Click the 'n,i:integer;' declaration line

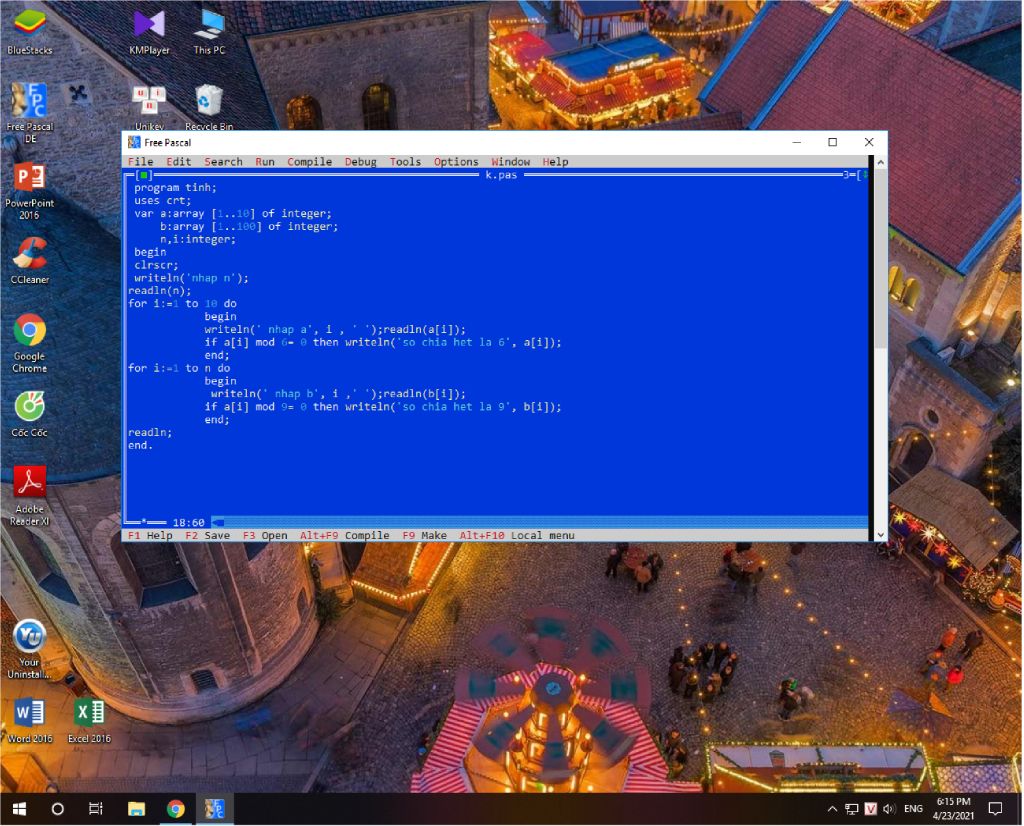coord(198,240)
